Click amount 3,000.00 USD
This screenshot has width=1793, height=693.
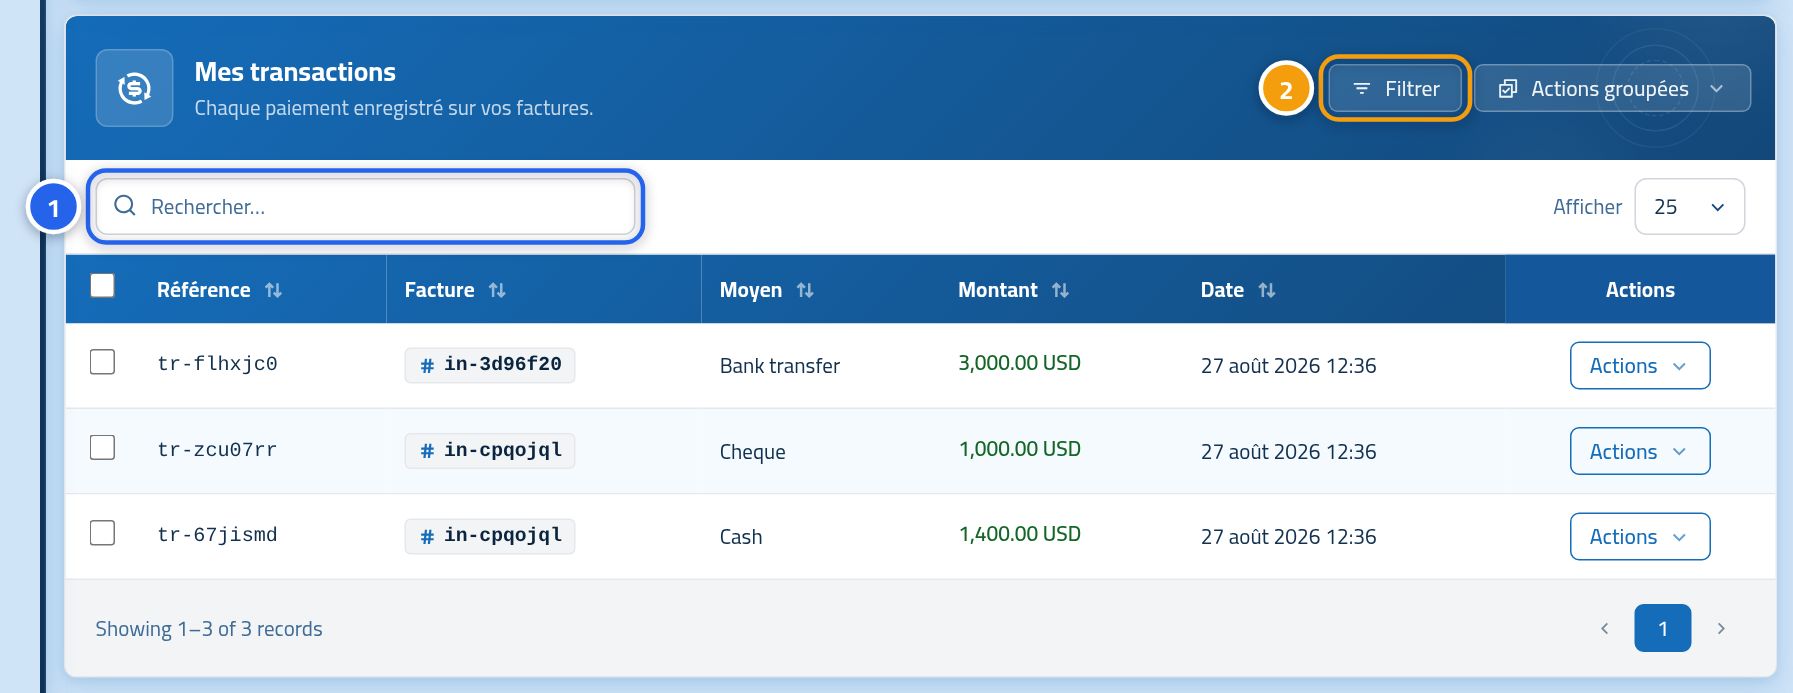coord(1019,363)
